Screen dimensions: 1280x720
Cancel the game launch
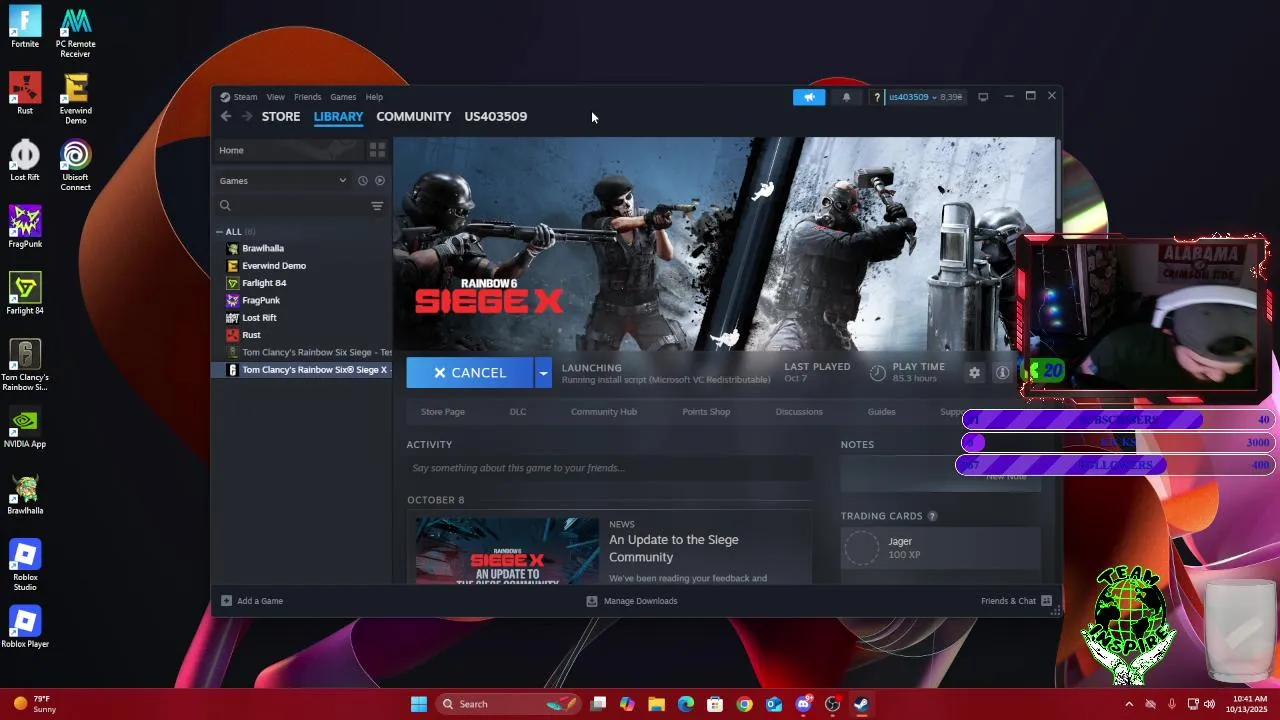[470, 373]
